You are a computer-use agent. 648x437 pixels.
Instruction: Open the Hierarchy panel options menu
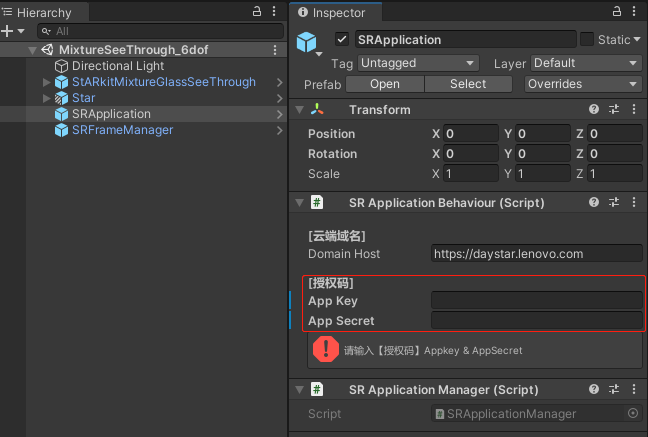pyautogui.click(x=274, y=12)
